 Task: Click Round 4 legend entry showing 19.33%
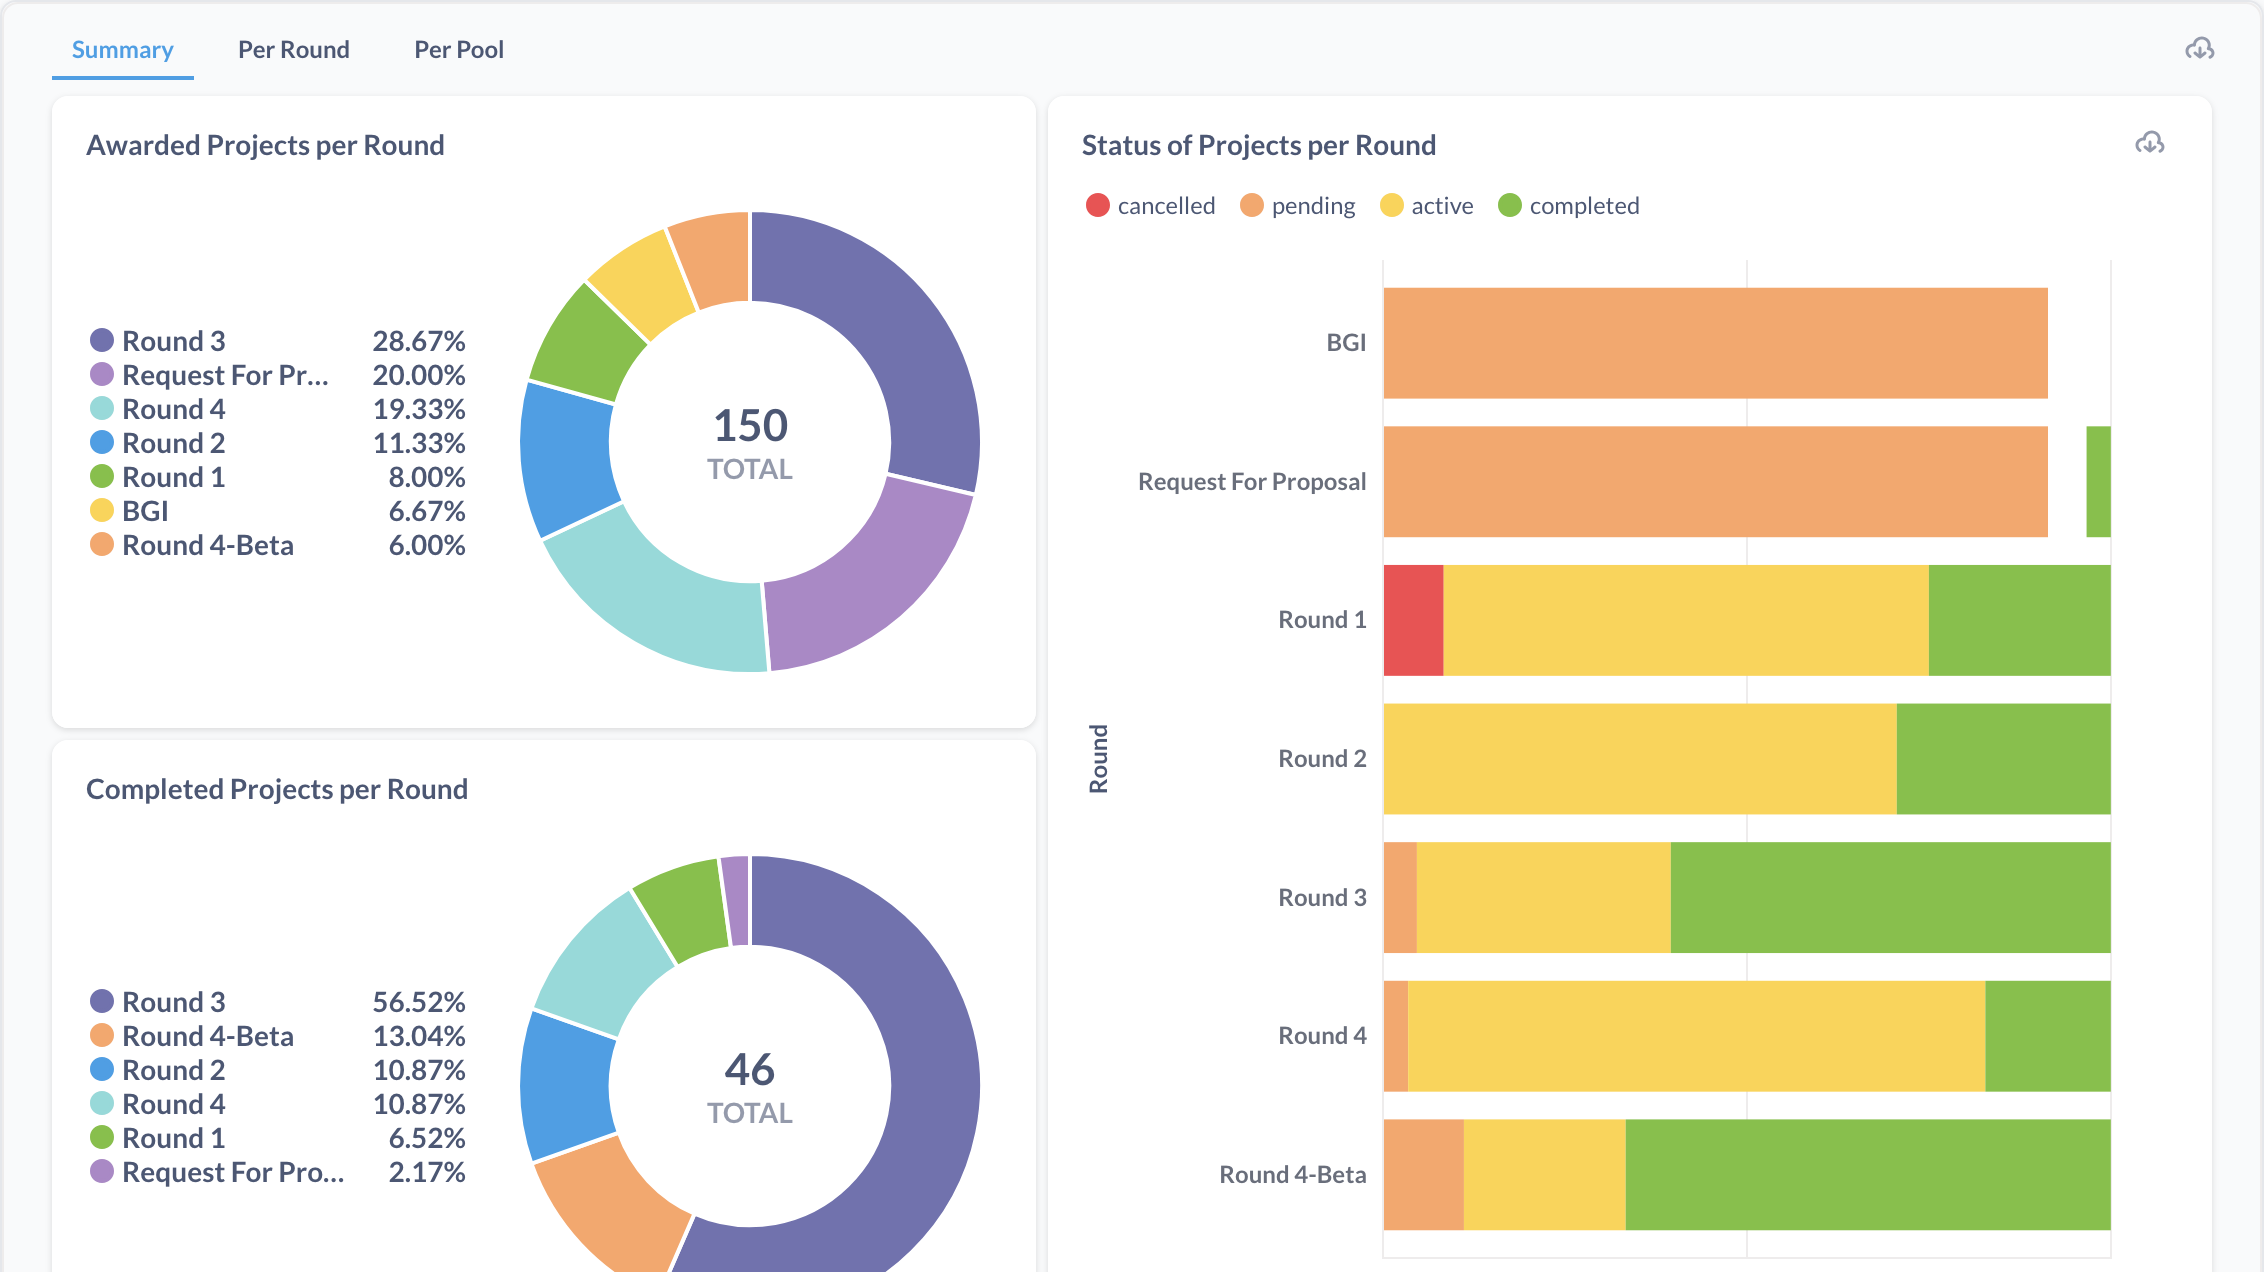tap(277, 409)
